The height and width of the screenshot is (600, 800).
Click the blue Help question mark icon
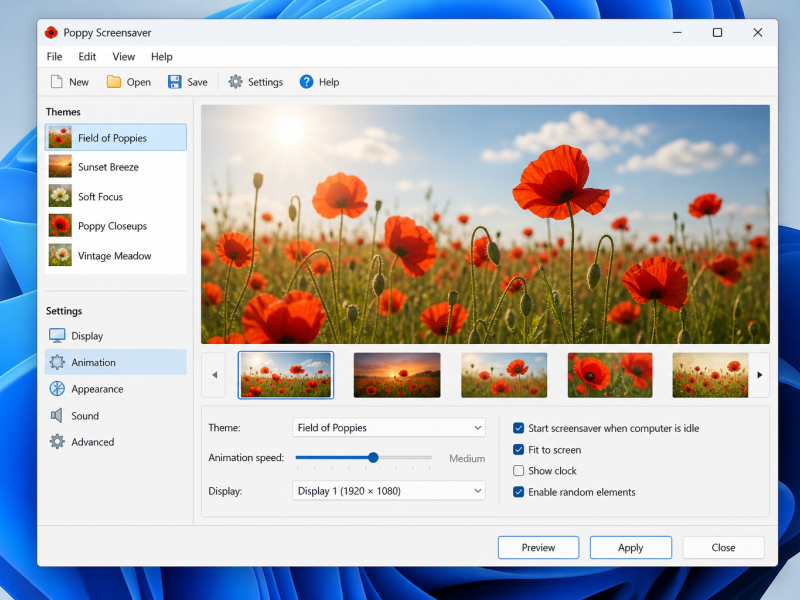tap(306, 82)
